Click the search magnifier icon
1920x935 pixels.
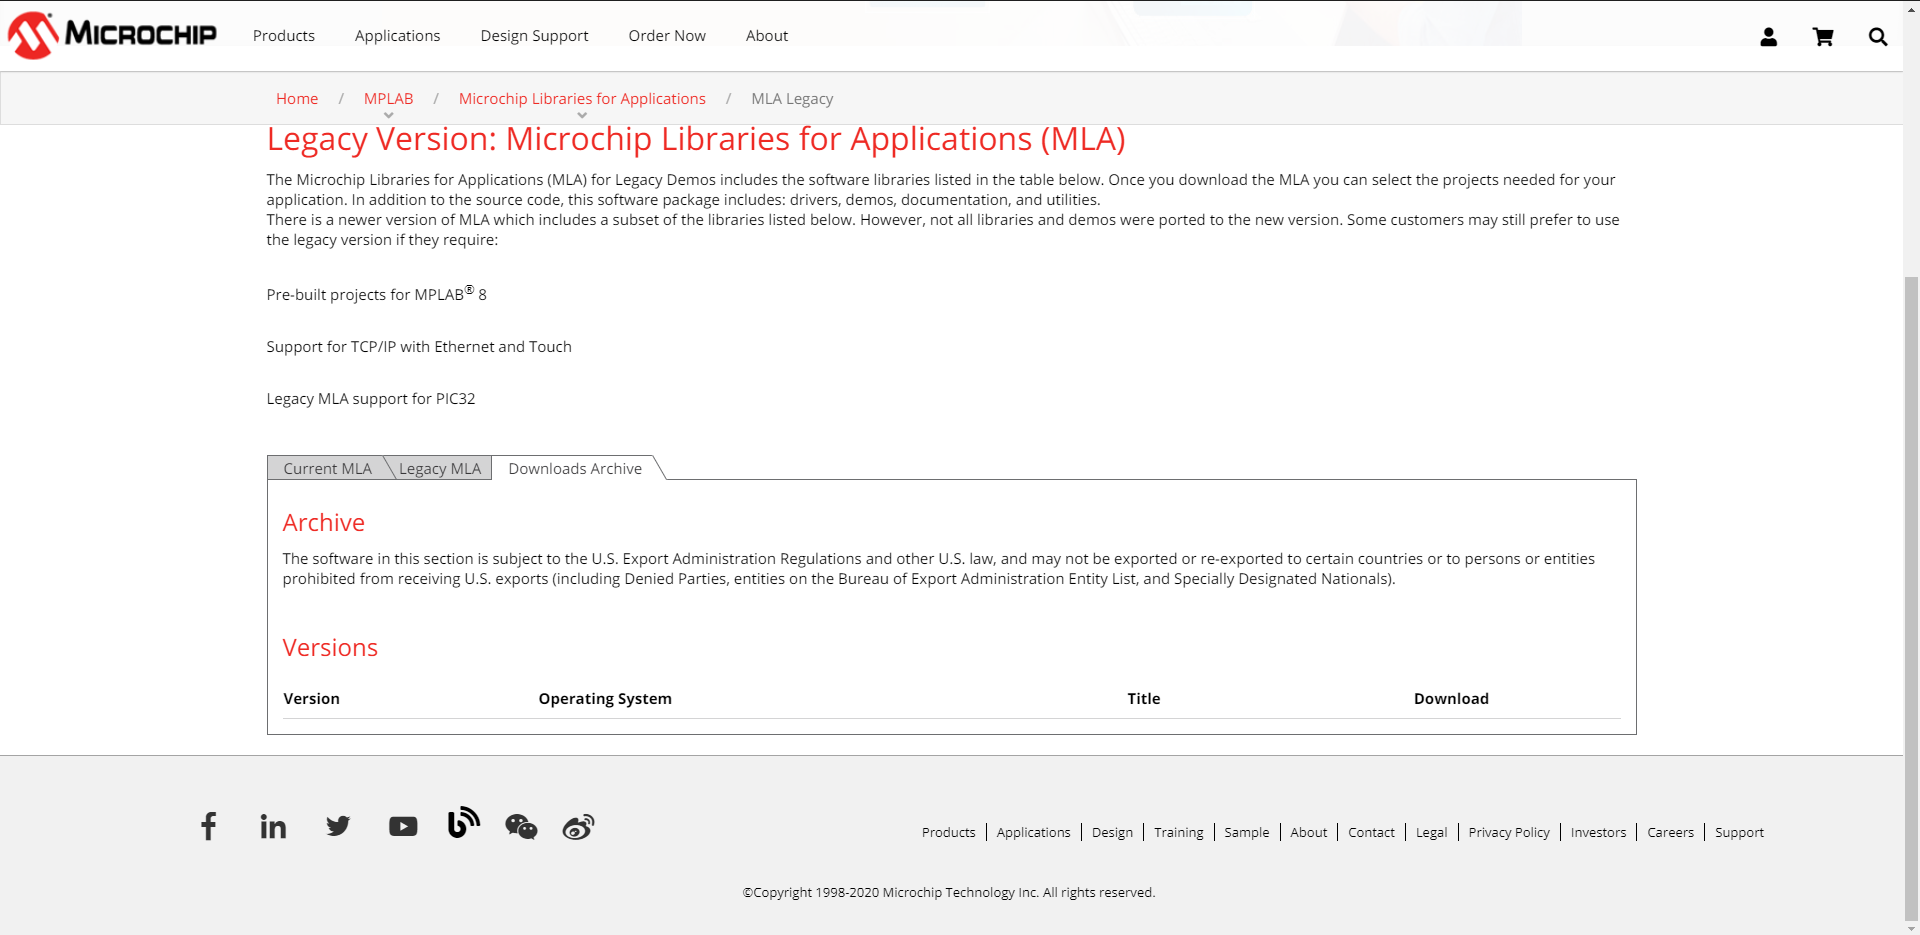[x=1878, y=37]
